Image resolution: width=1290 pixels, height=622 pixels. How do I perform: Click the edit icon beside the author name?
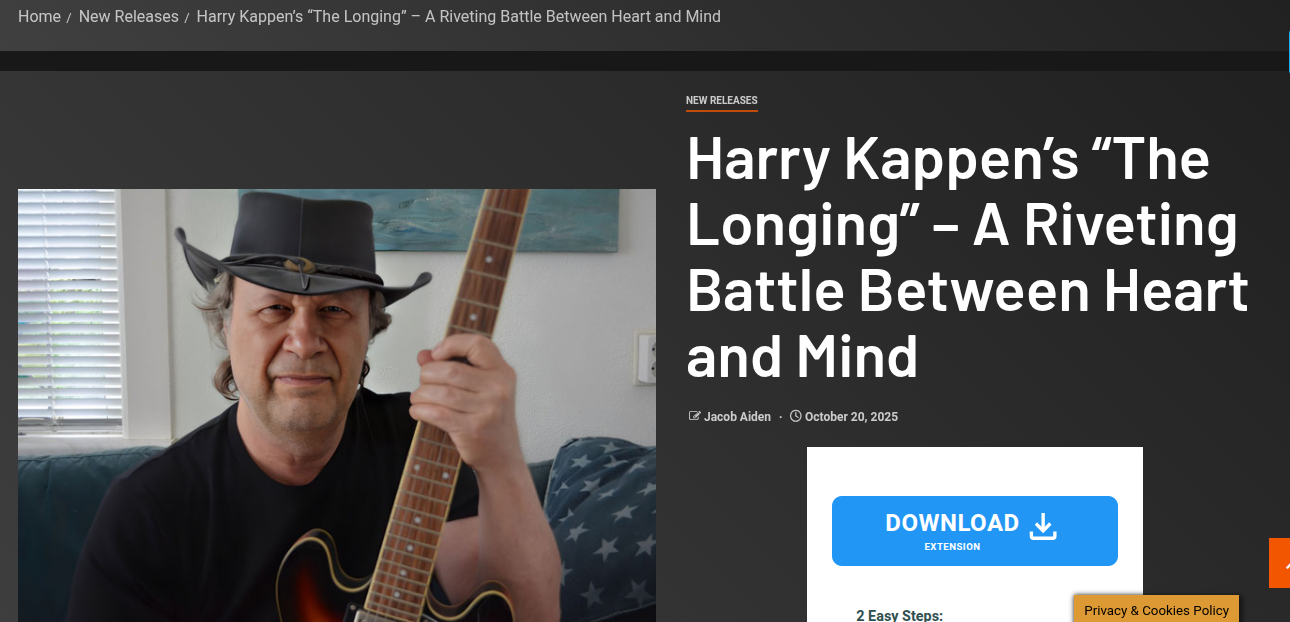(x=694, y=416)
